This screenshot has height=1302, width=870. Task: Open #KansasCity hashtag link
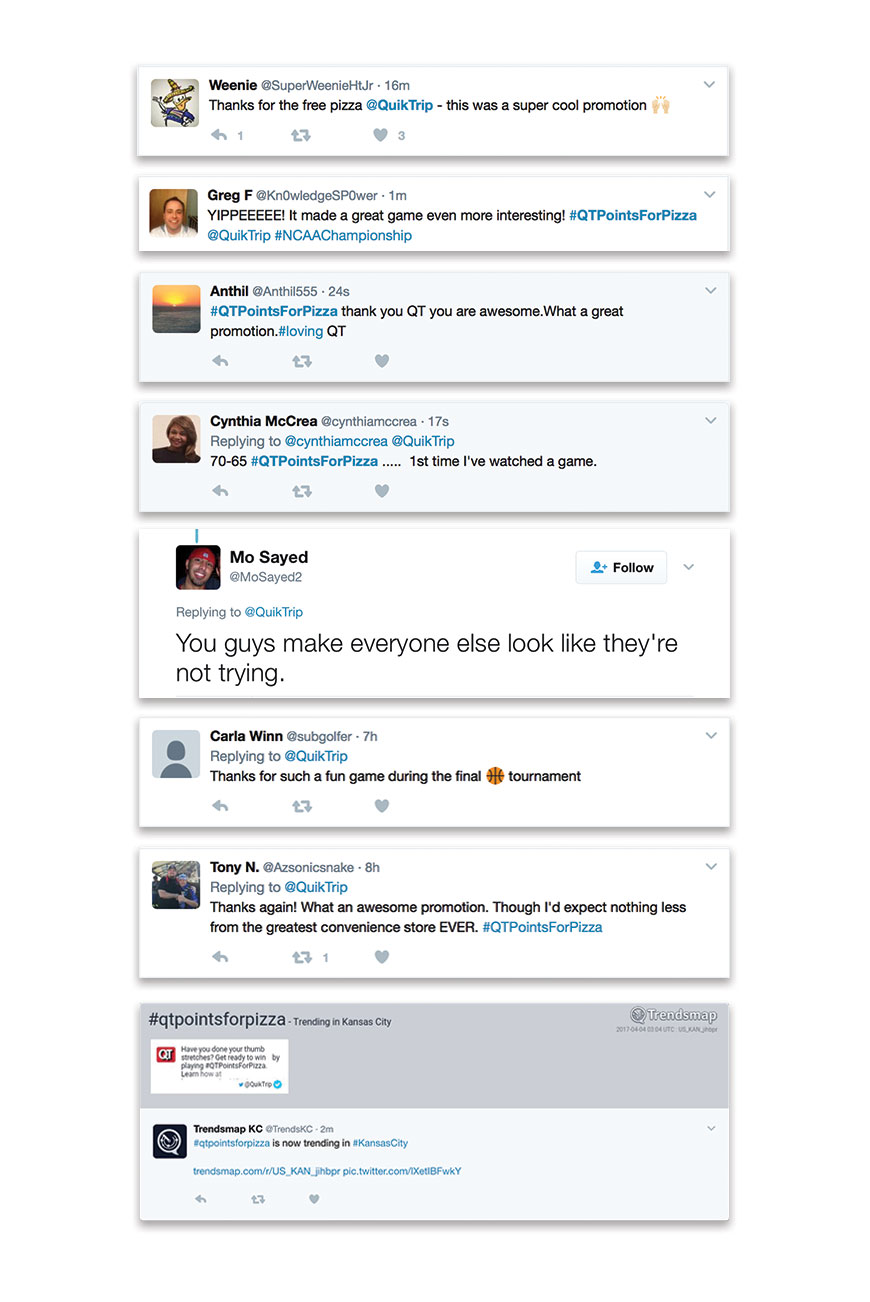(x=380, y=1143)
